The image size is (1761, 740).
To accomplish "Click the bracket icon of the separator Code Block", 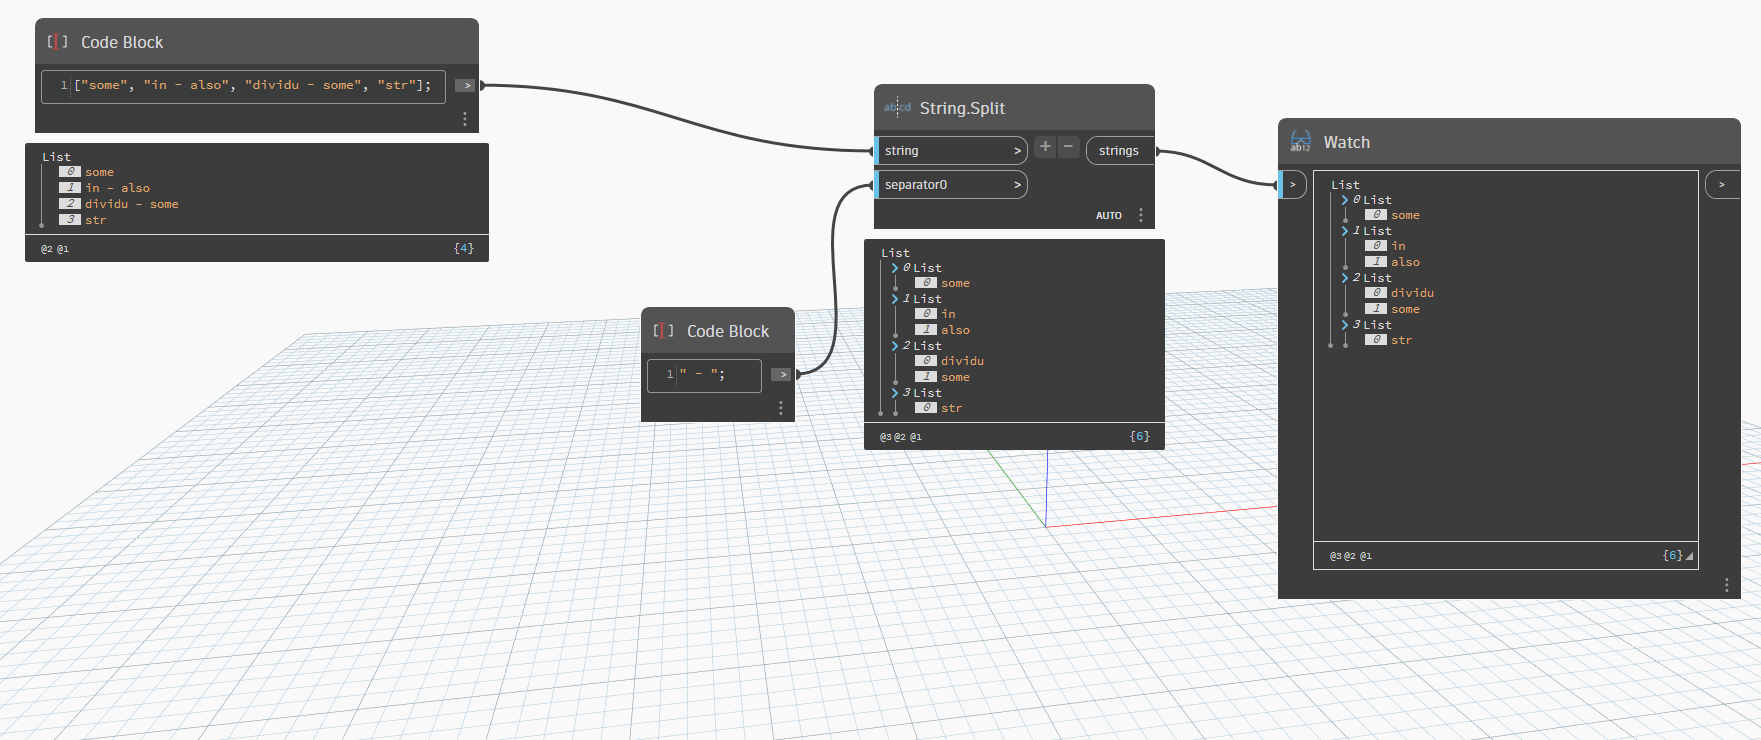I will pos(664,331).
